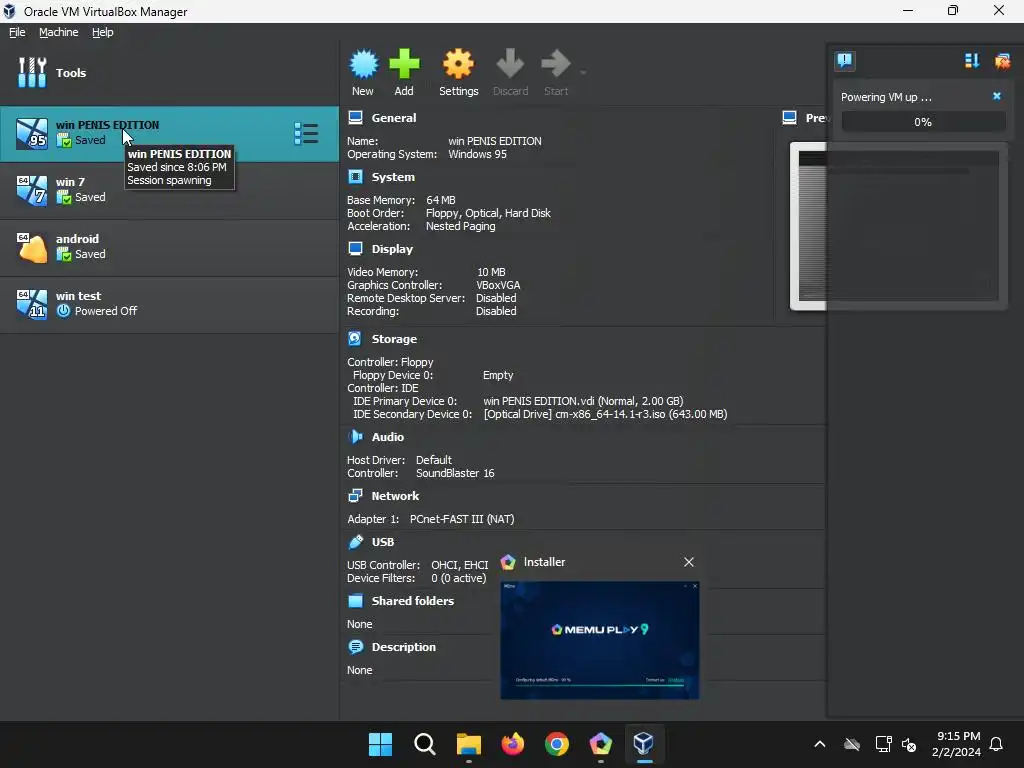Viewport: 1024px width, 768px height.
Task: Open the File menu
Action: coord(17,32)
